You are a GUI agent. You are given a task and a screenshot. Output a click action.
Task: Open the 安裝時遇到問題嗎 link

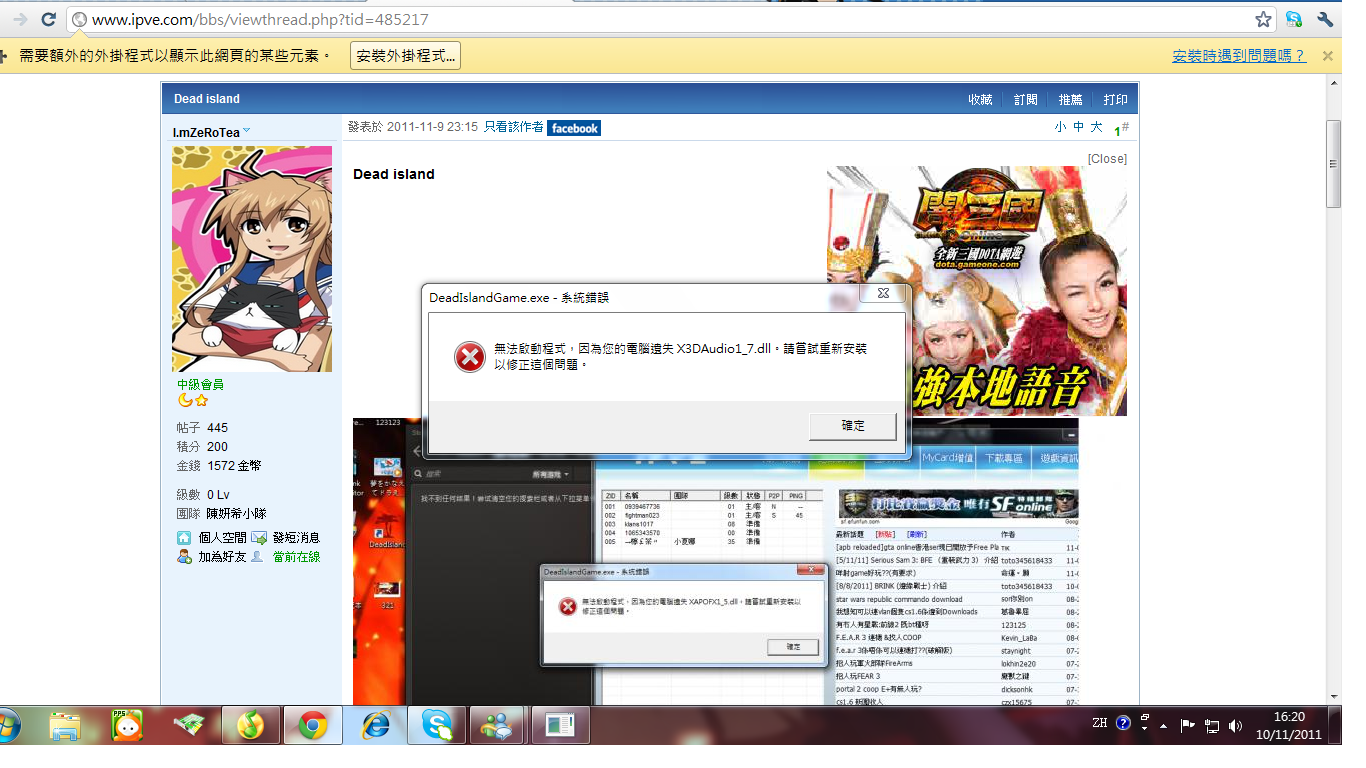[x=1239, y=56]
